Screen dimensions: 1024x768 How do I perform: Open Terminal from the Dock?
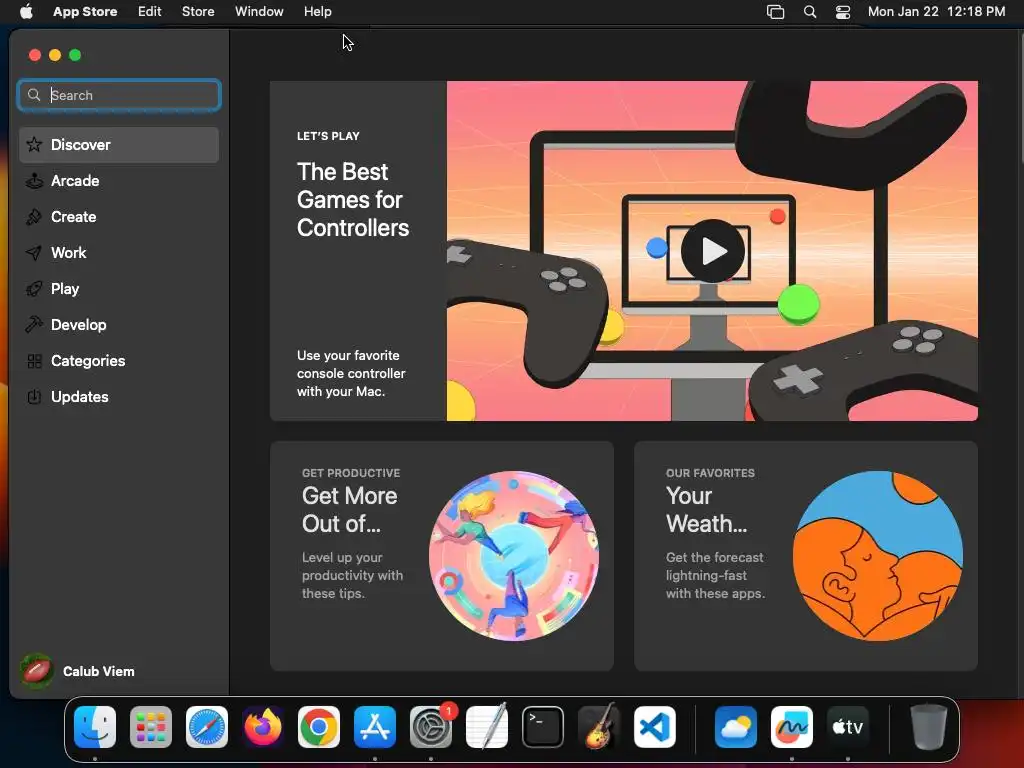click(x=543, y=727)
